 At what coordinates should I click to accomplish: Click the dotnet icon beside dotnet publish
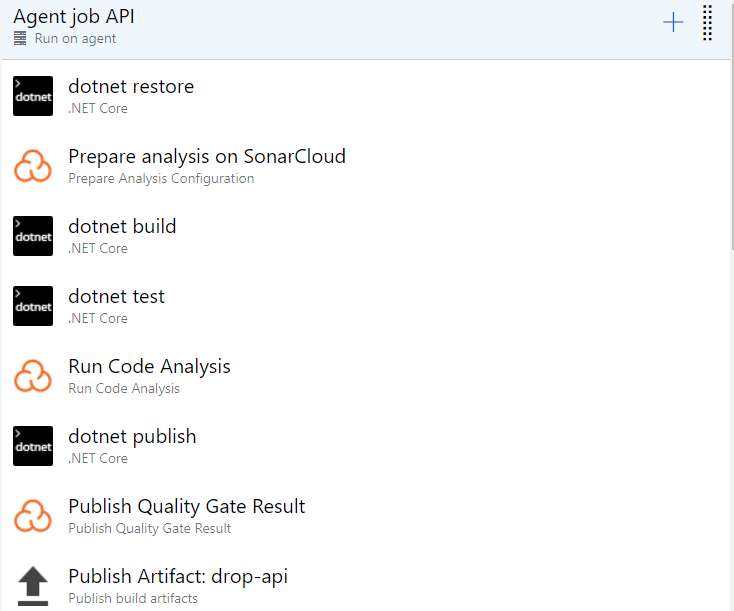click(33, 446)
